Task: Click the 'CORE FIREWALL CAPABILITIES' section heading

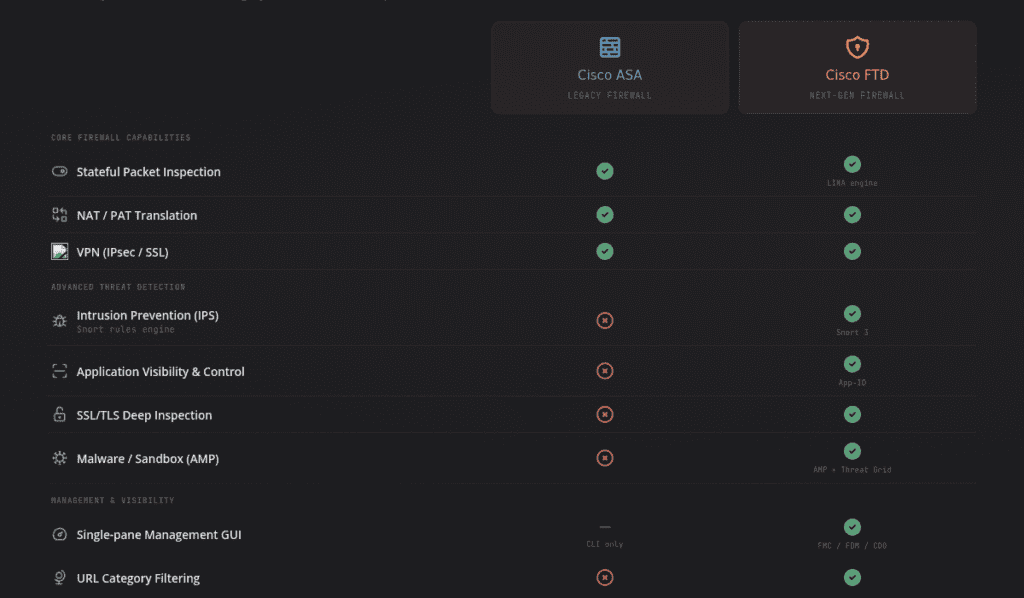Action: click(121, 138)
